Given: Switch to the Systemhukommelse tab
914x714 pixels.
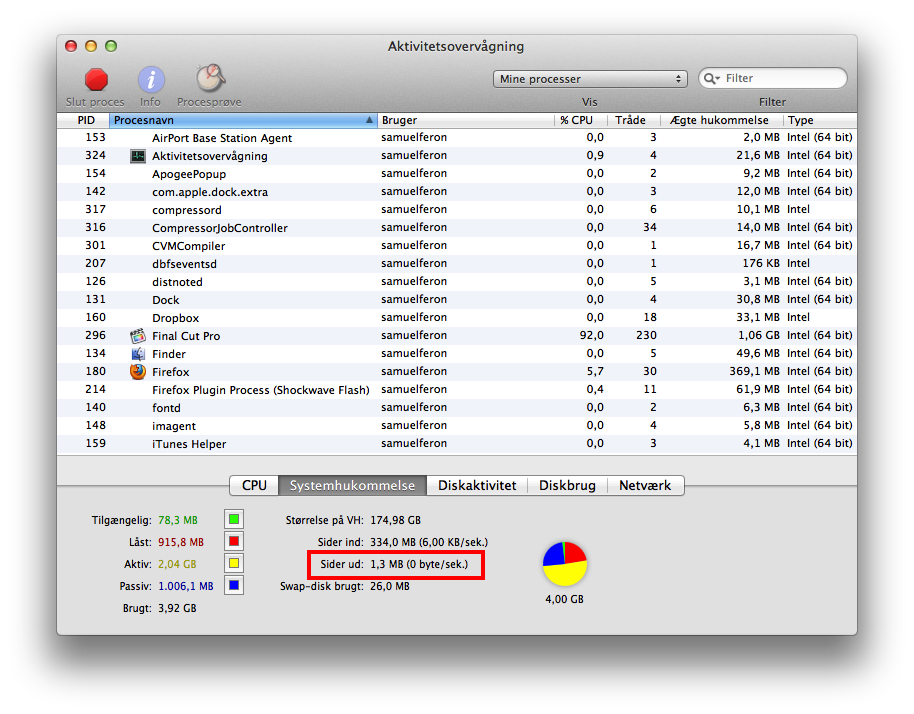Looking at the screenshot, I should point(352,486).
